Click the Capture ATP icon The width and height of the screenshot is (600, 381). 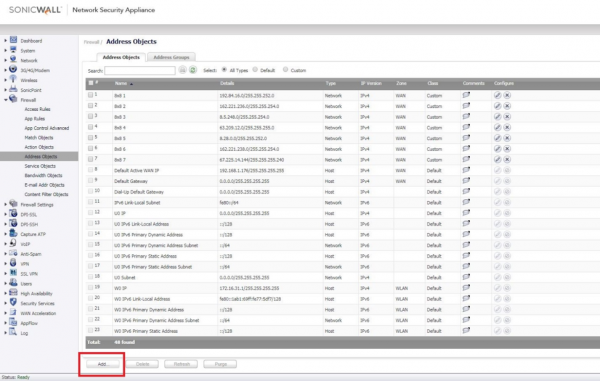[13, 233]
